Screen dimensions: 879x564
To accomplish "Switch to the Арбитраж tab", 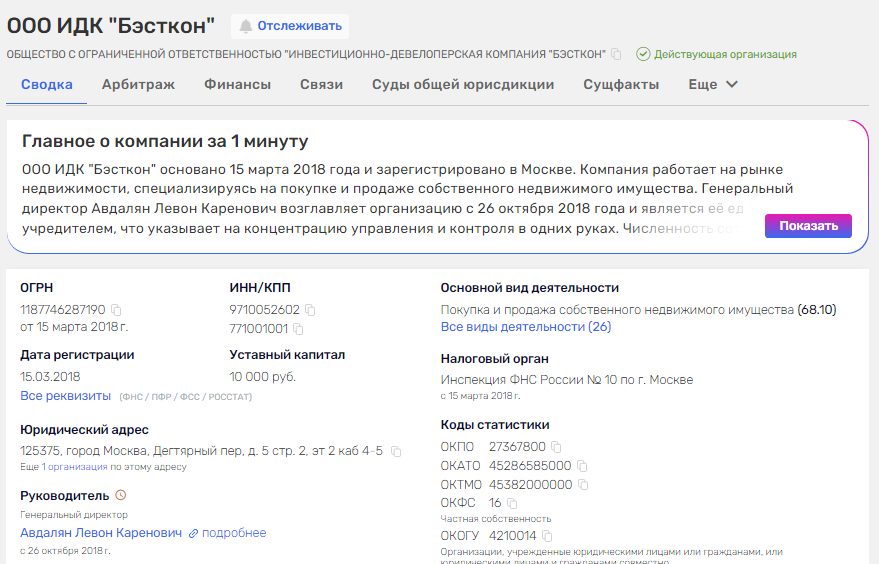I will tap(138, 85).
